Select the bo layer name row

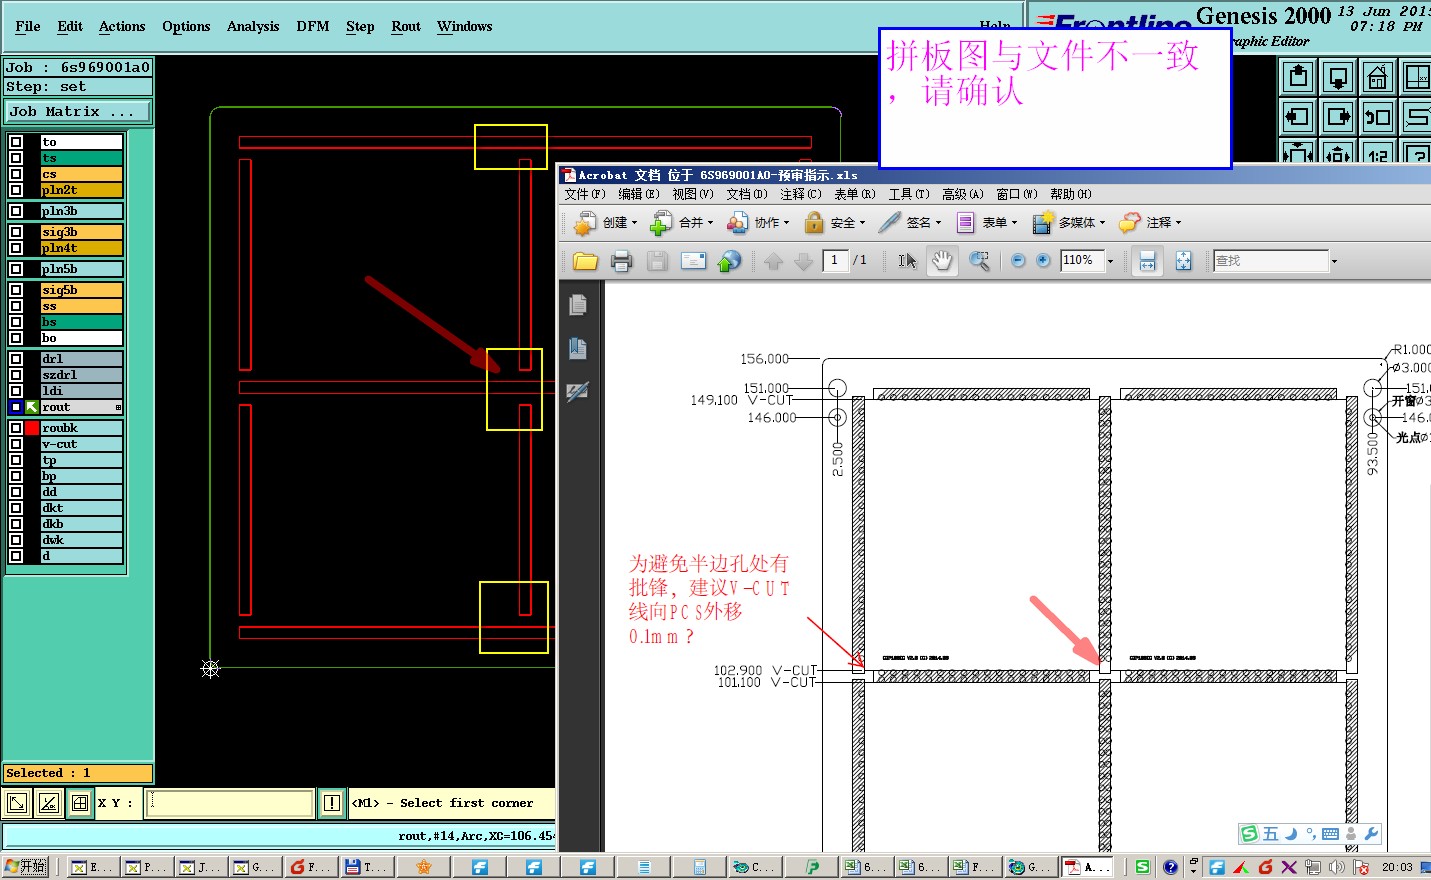pos(81,338)
